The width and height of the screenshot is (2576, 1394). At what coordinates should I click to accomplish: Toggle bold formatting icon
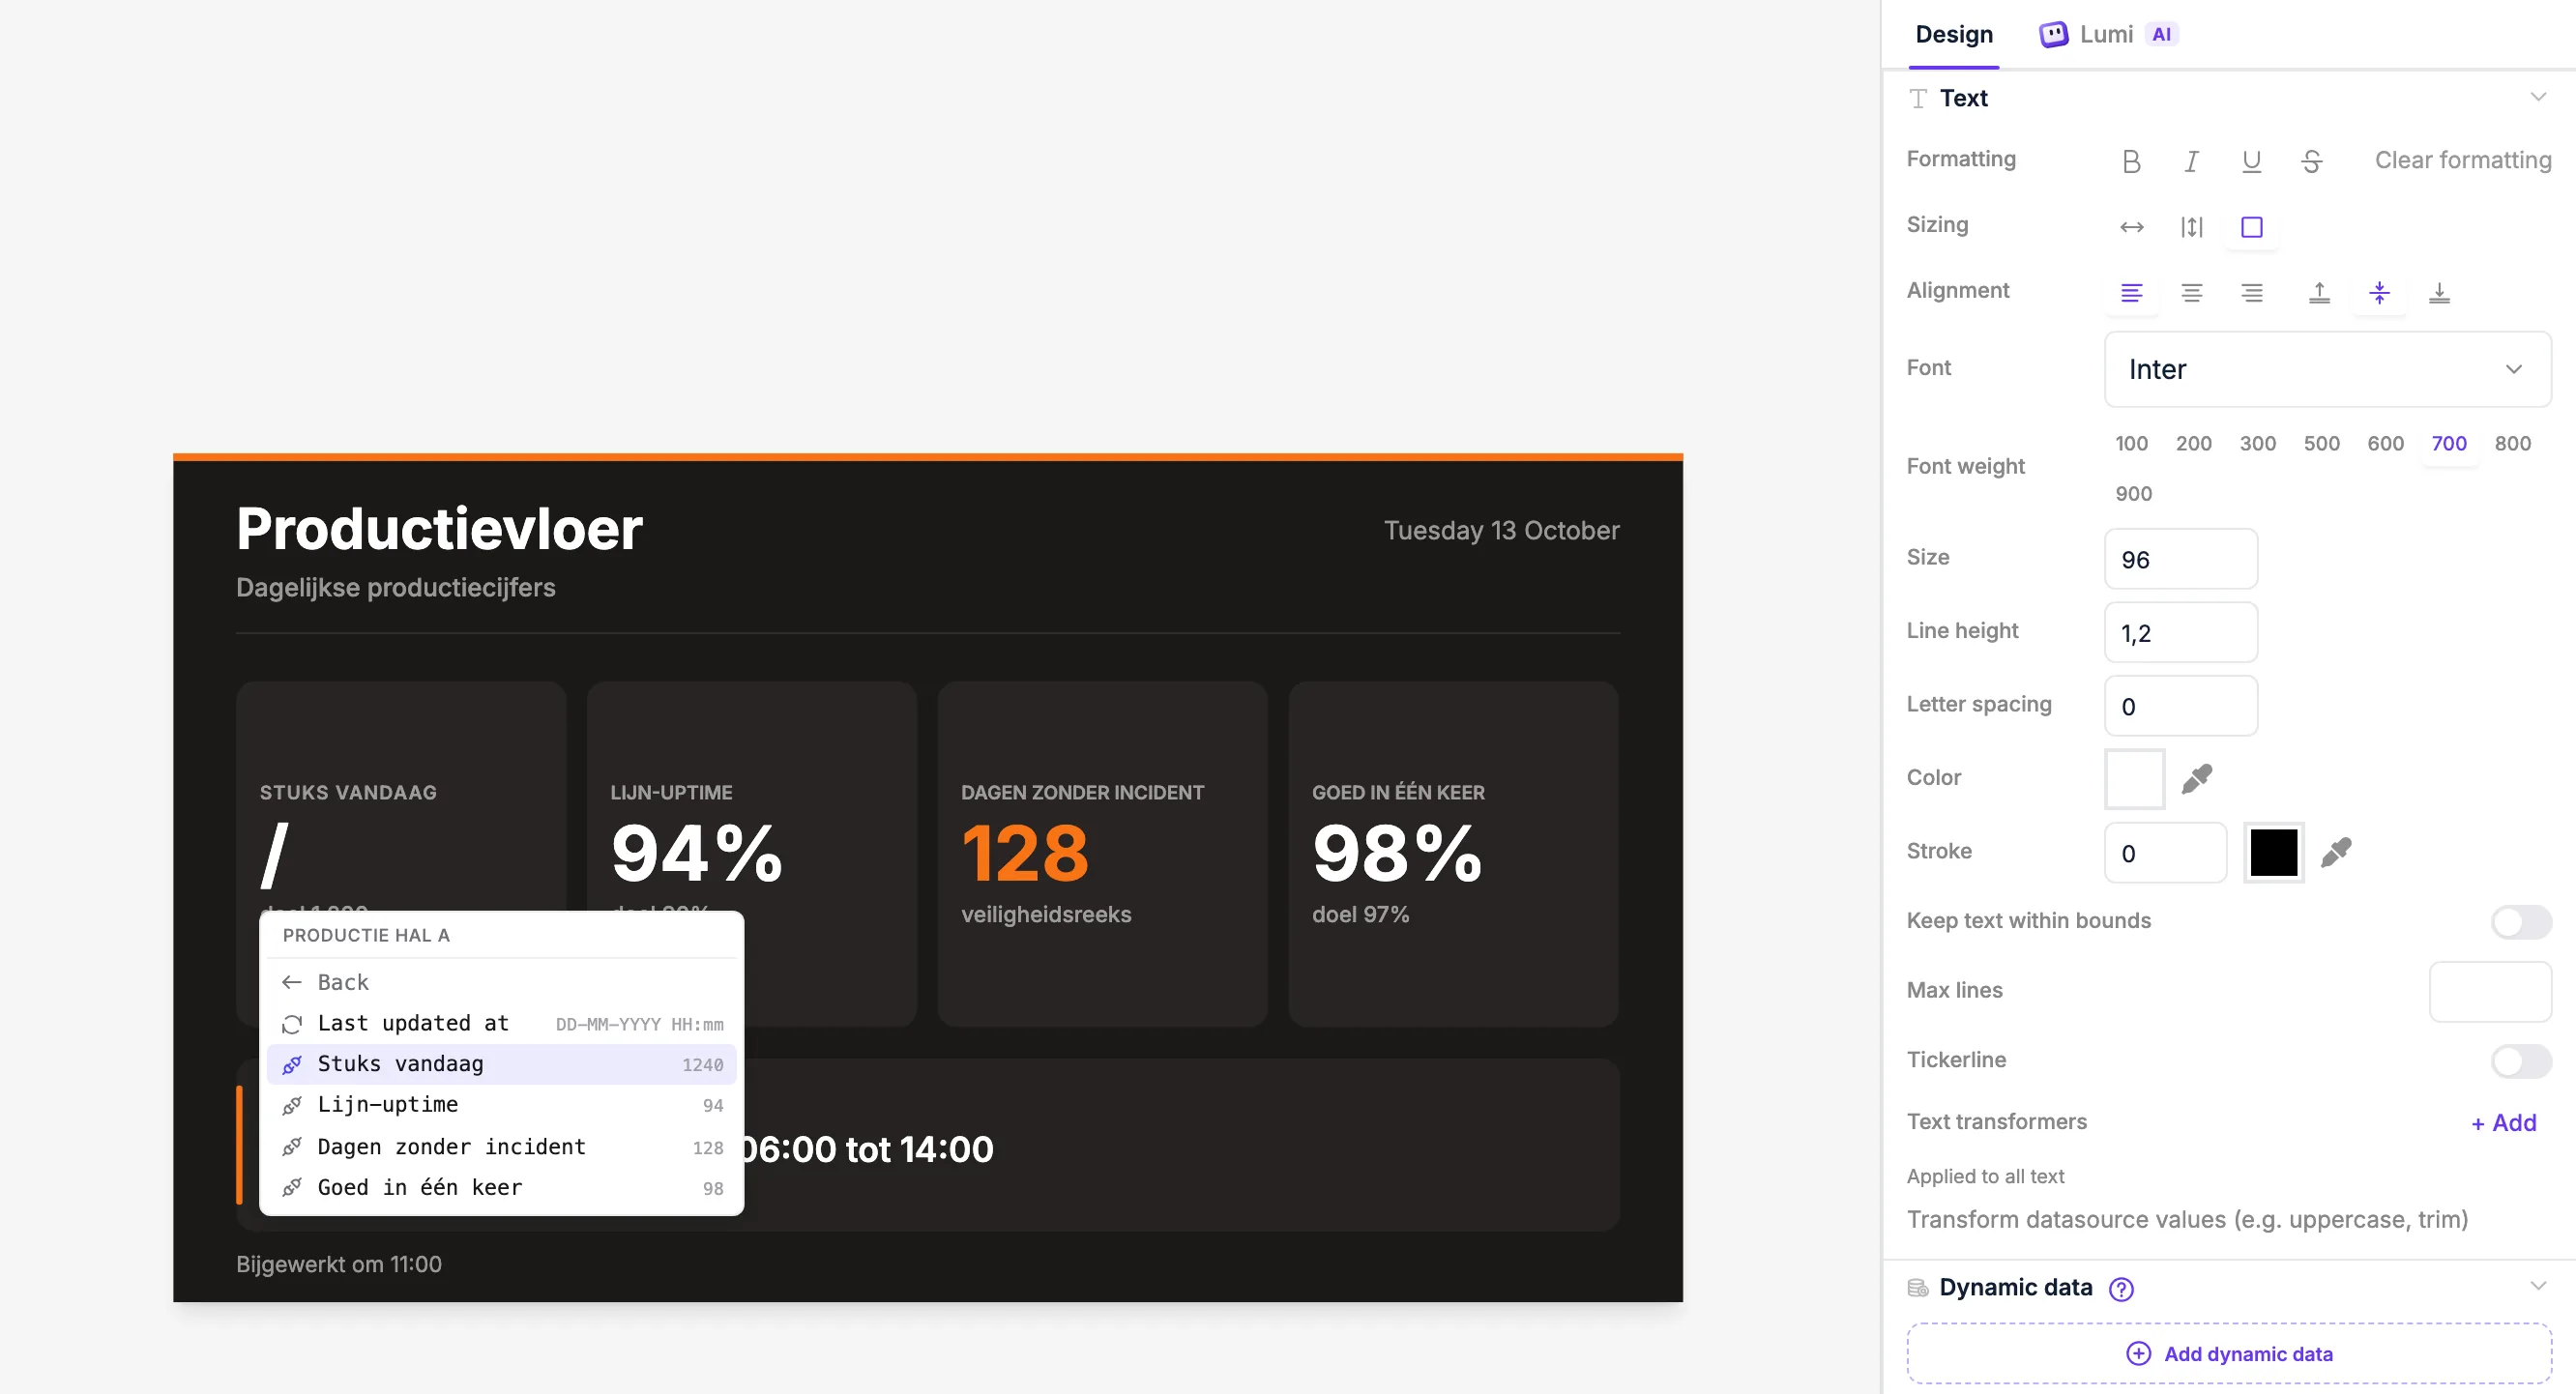(2131, 161)
